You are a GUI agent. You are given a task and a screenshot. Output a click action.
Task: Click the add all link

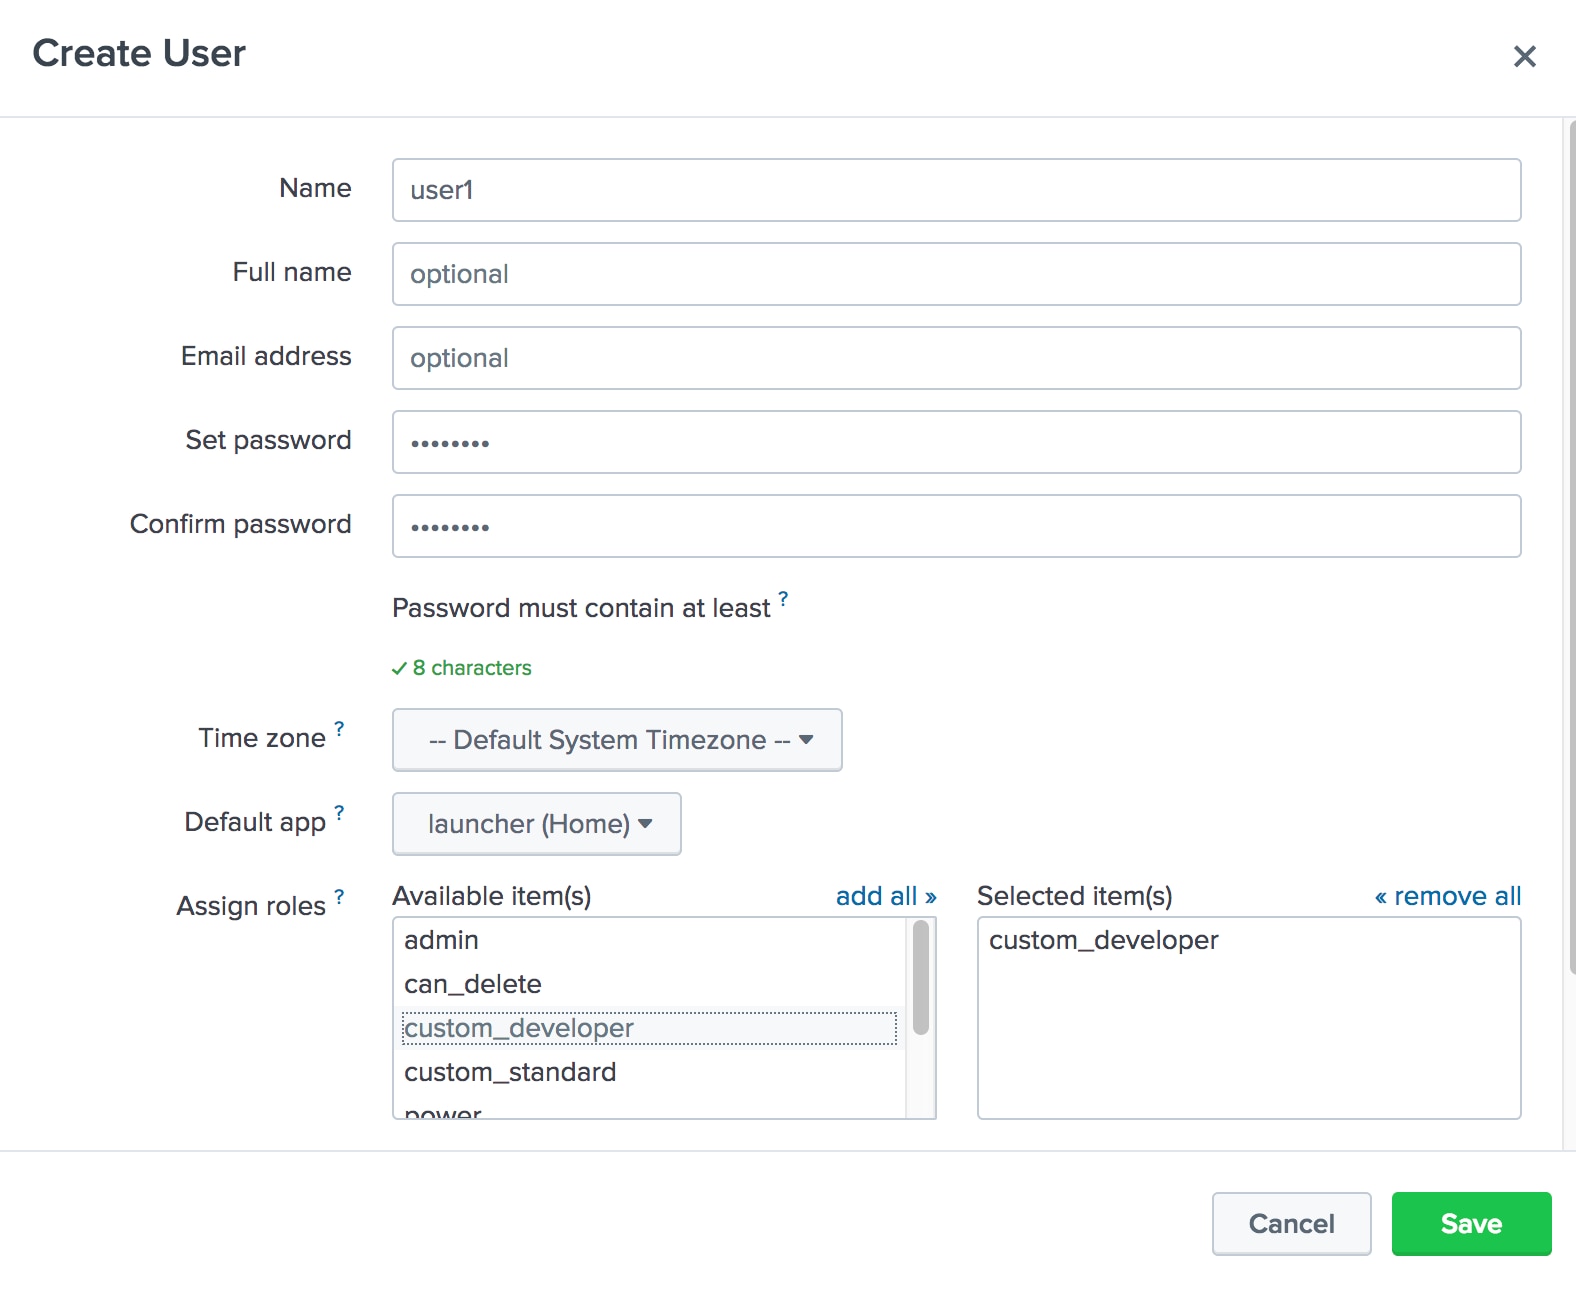(x=886, y=896)
